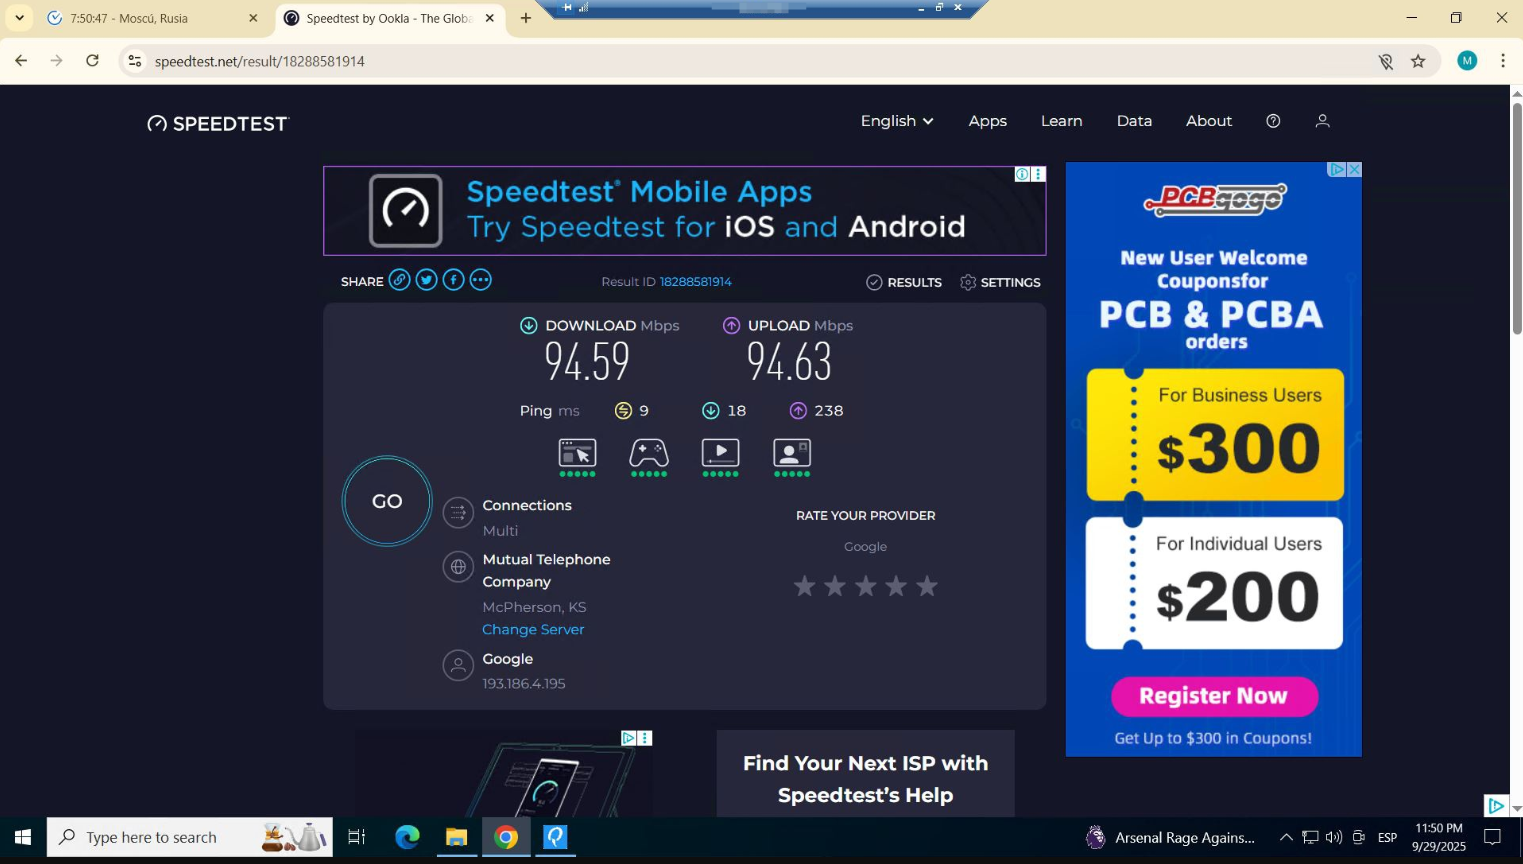Screen dimensions: 1523x864
Task: Bookmark this page with star
Action: (1418, 61)
